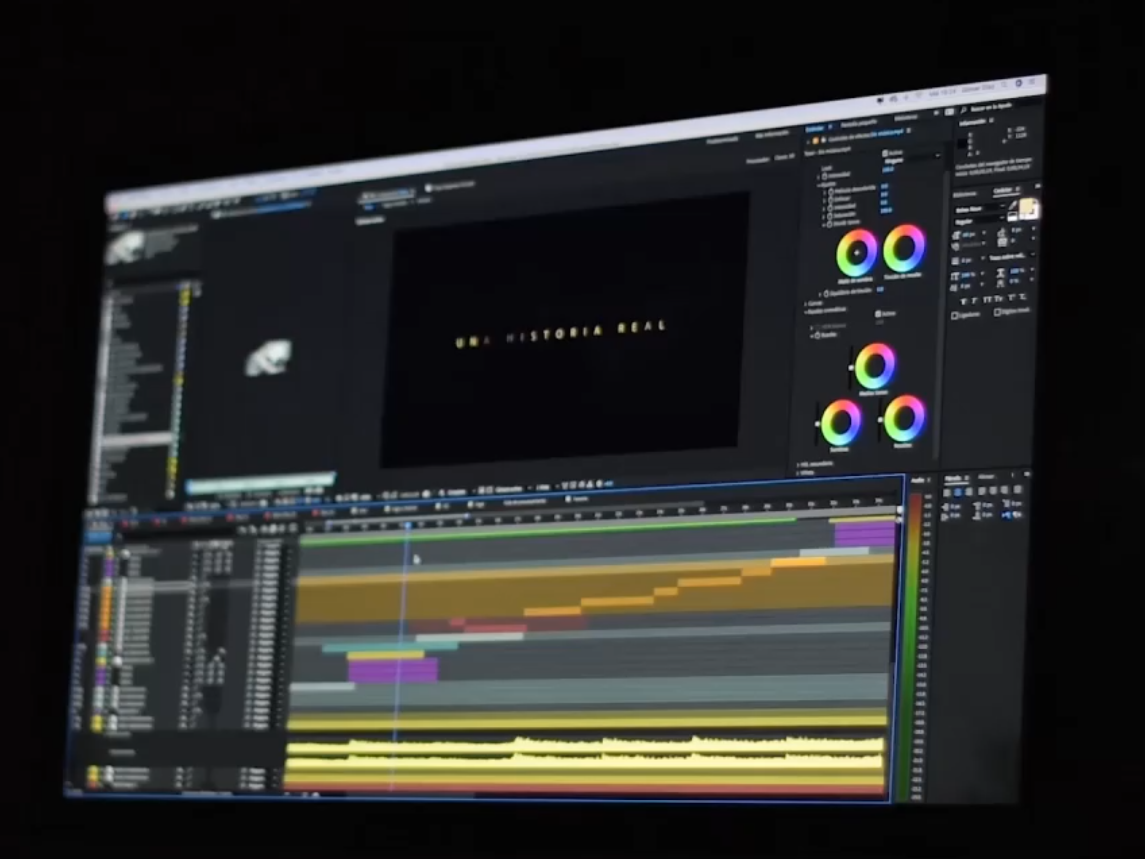Image resolution: width=1145 pixels, height=859 pixels.
Task: Click the Resaltes color wheel
Action: click(904, 419)
